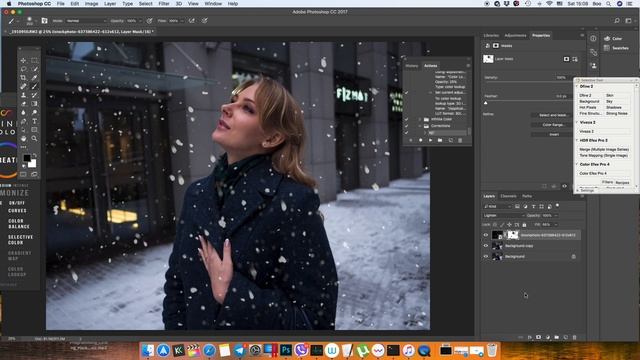Open the Photoshop icon in the Dock
The height and width of the screenshot is (360, 640).
click(286, 350)
